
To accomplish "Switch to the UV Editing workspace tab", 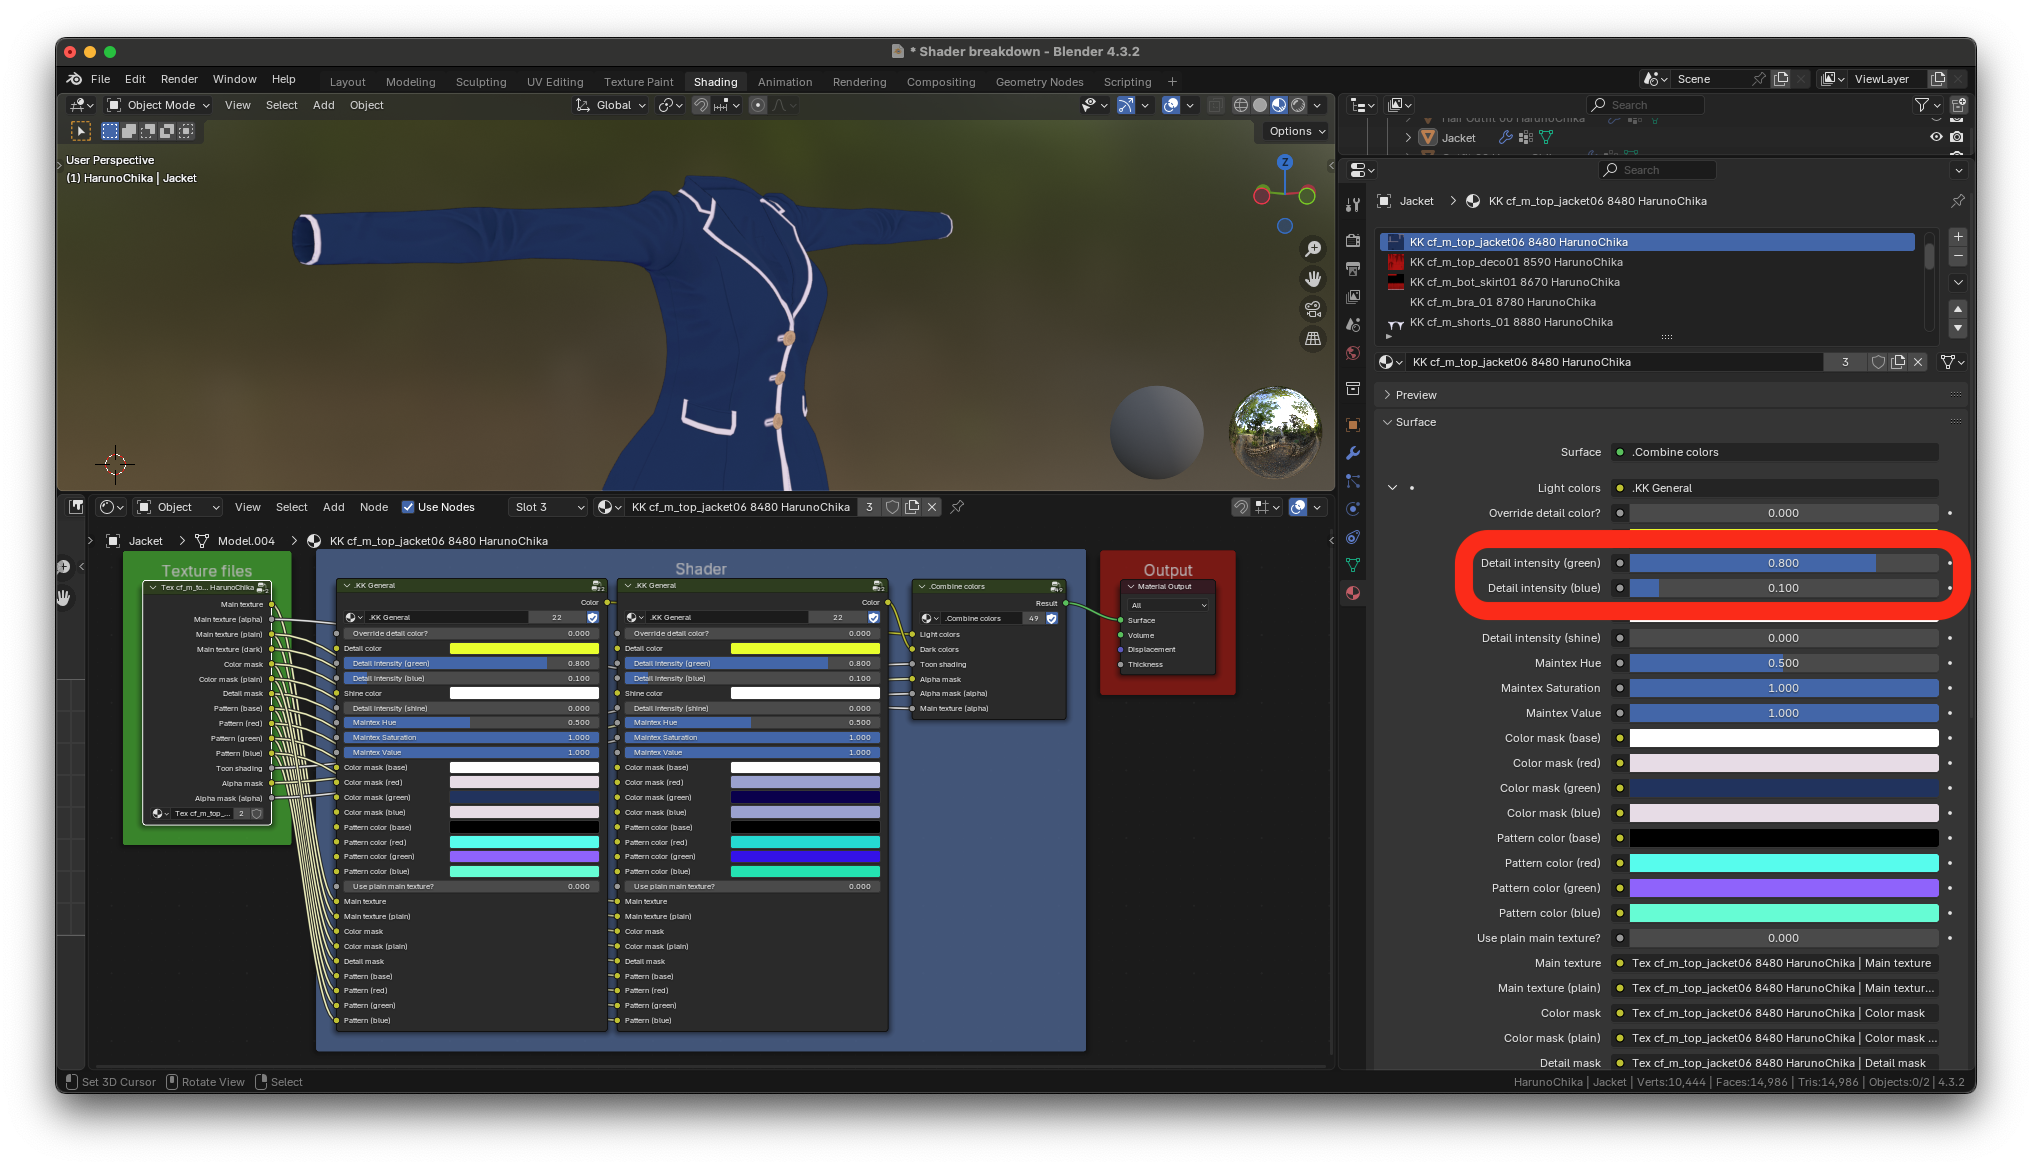I will (555, 82).
